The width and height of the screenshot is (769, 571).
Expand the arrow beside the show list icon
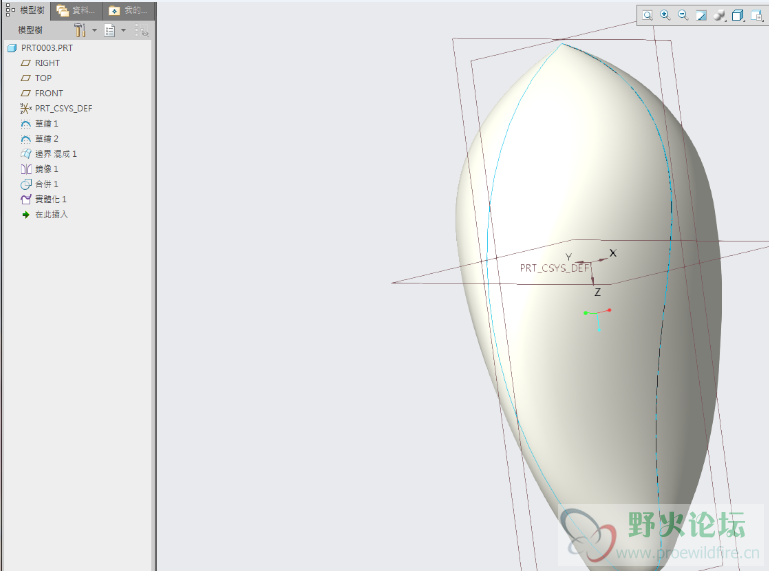[x=124, y=30]
